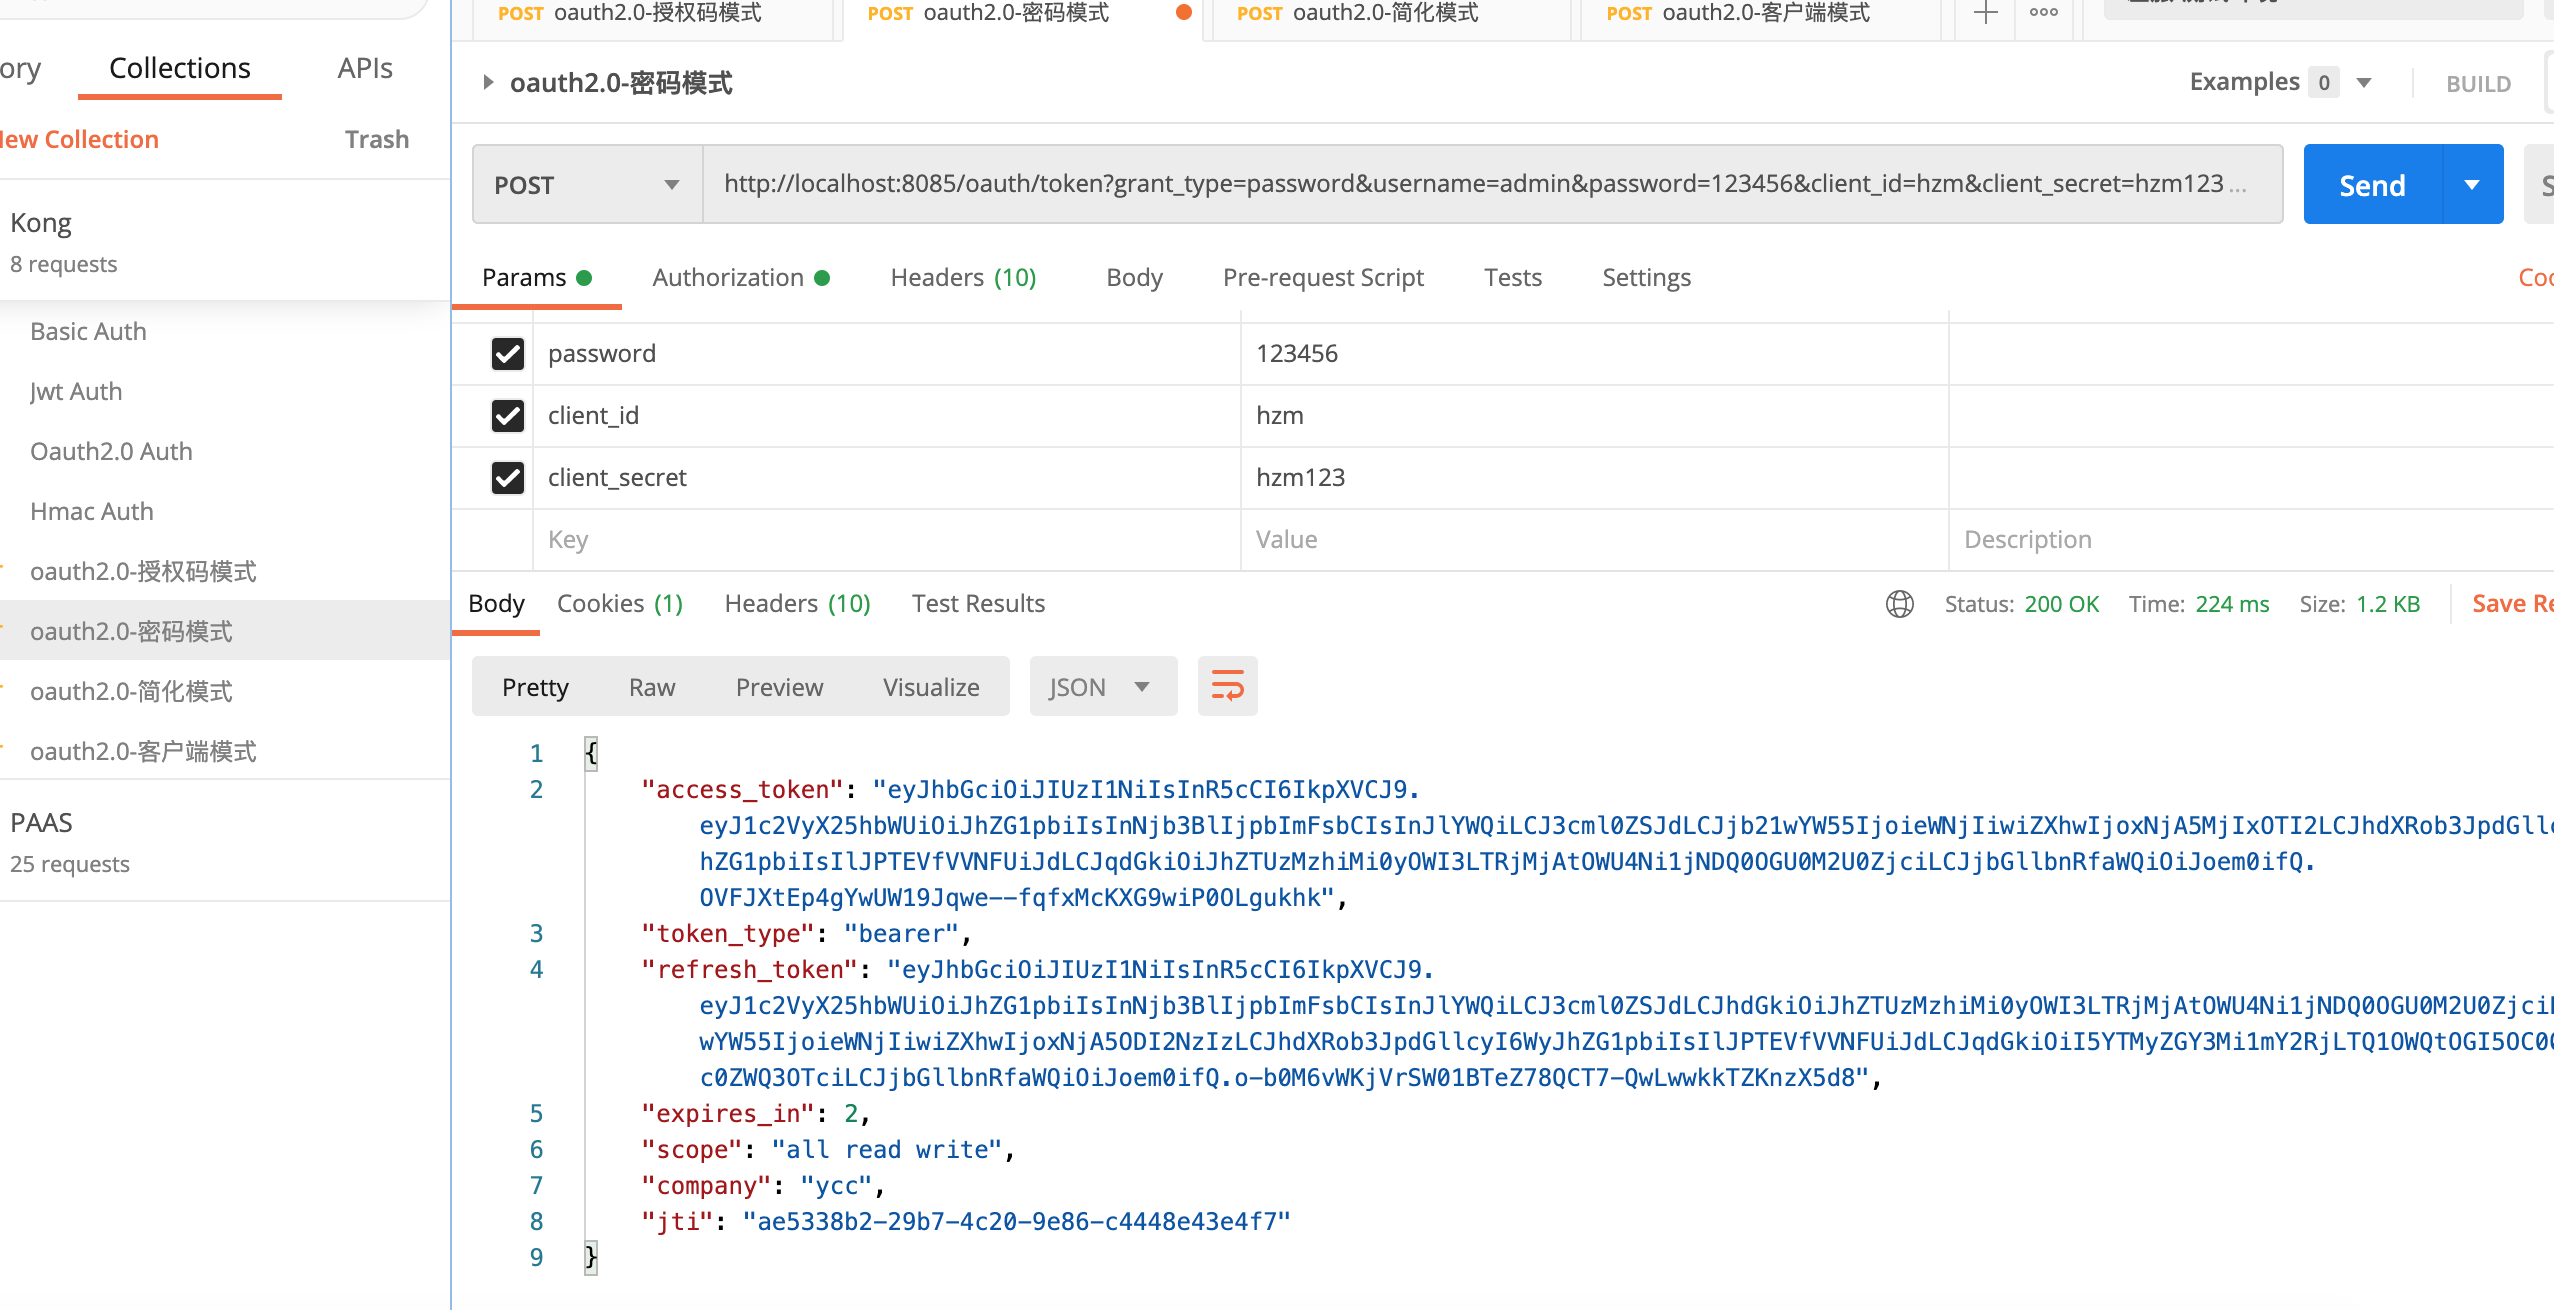The image size is (2554, 1310).
Task: Switch response view to Raw
Action: pyautogui.click(x=652, y=687)
